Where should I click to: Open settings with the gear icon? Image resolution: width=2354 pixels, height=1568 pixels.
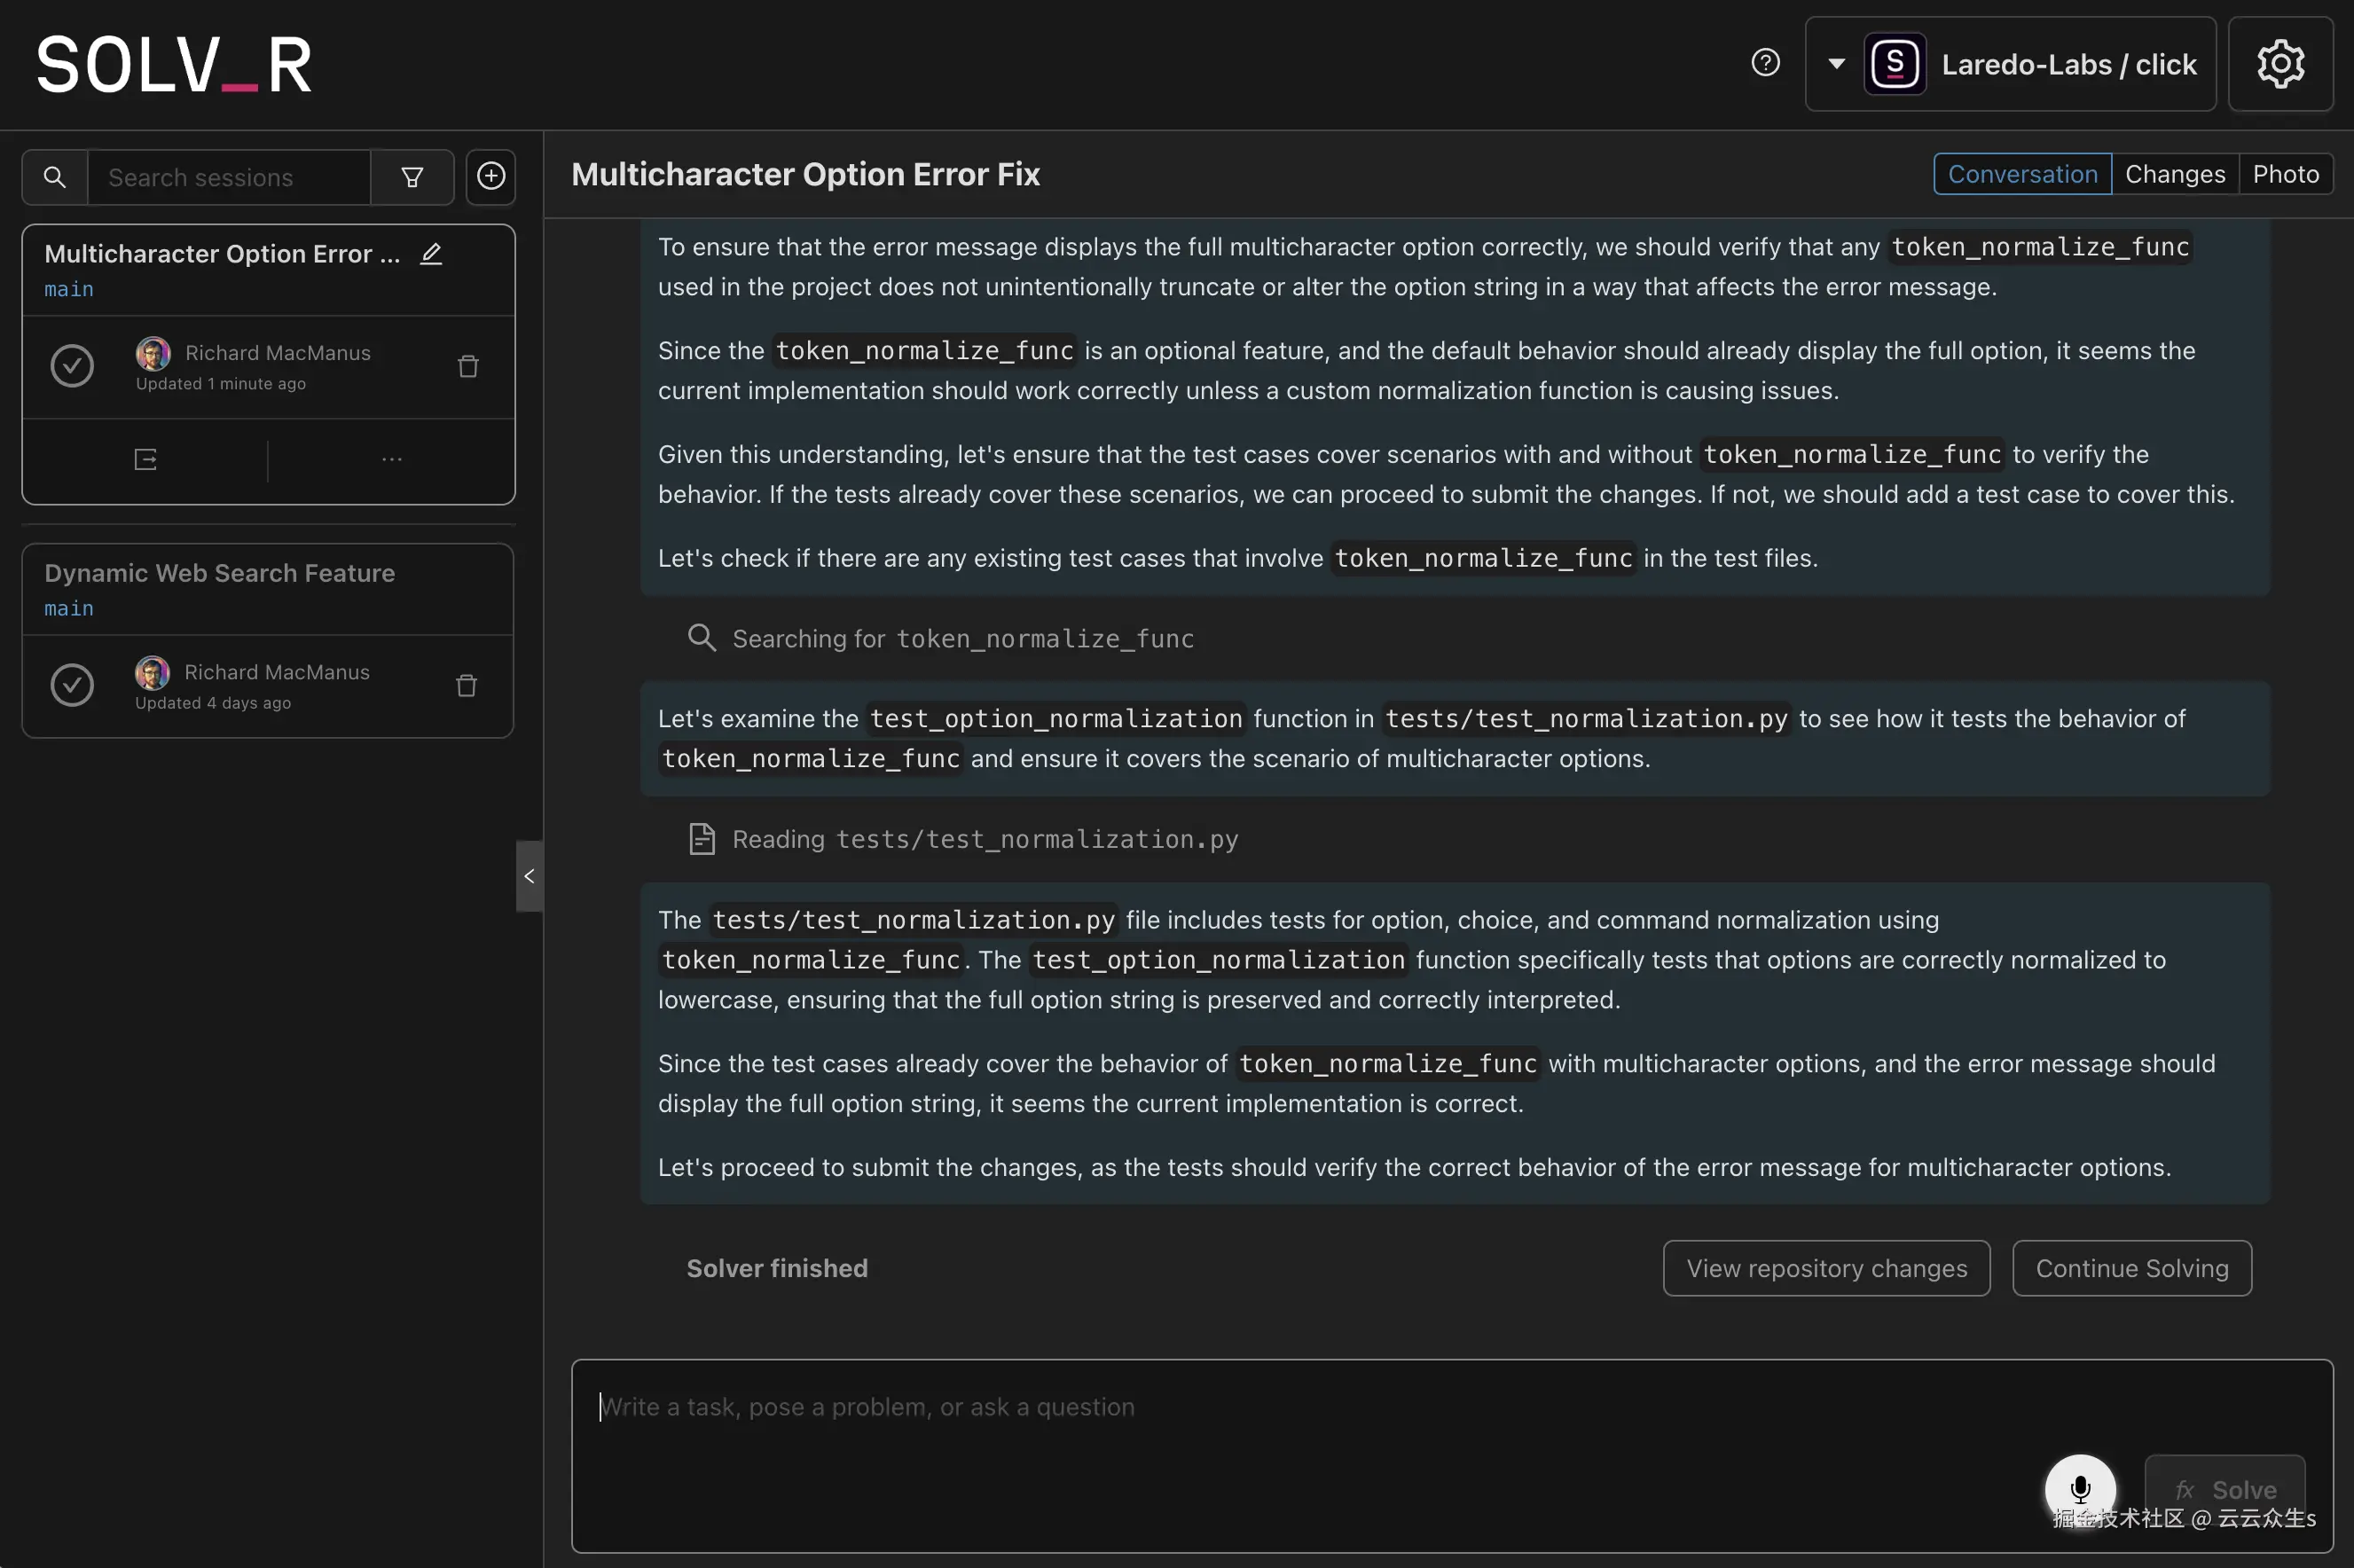point(2280,64)
